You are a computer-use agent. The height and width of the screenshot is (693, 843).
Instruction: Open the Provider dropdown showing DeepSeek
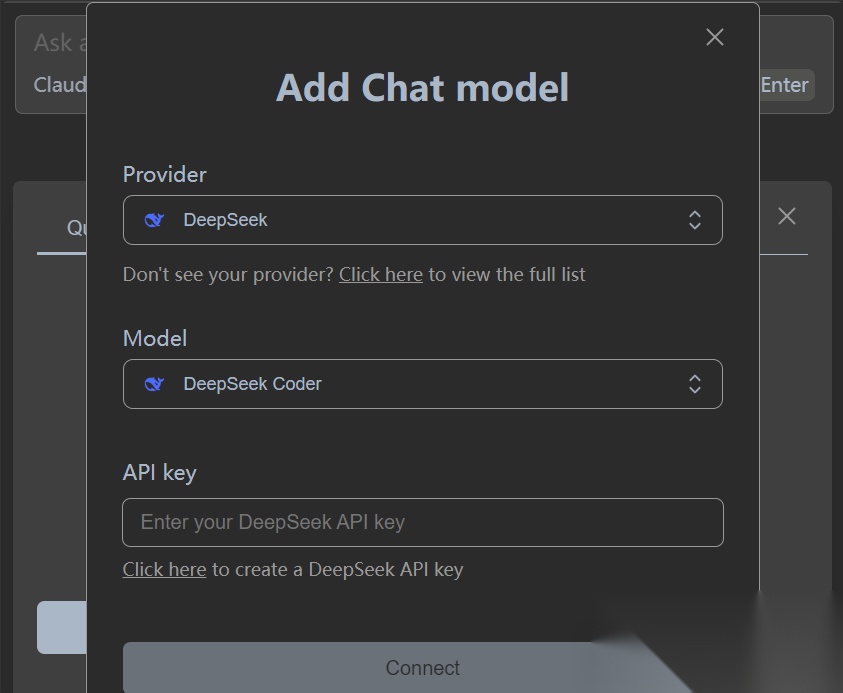[423, 220]
